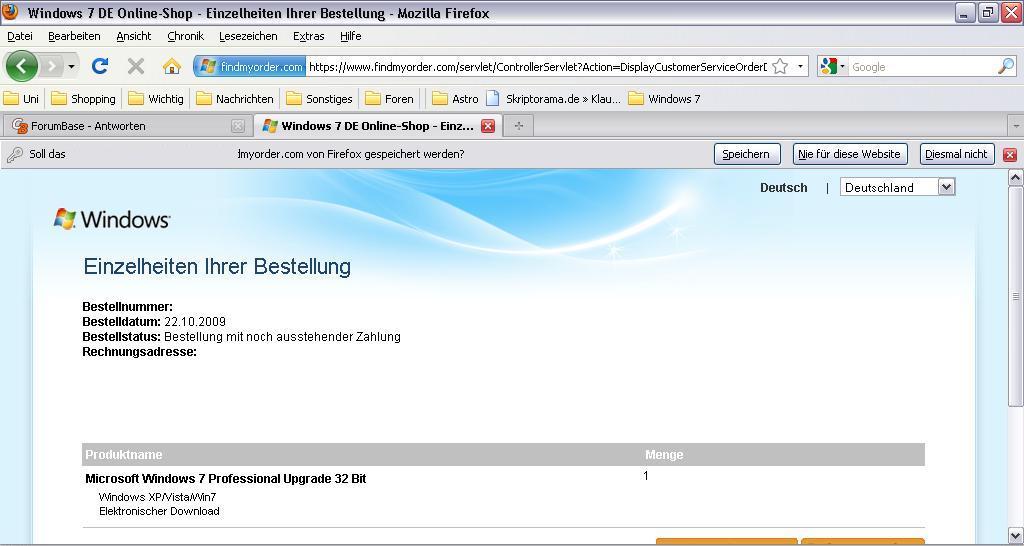
Task: Open the Datei menu
Action: tap(20, 36)
